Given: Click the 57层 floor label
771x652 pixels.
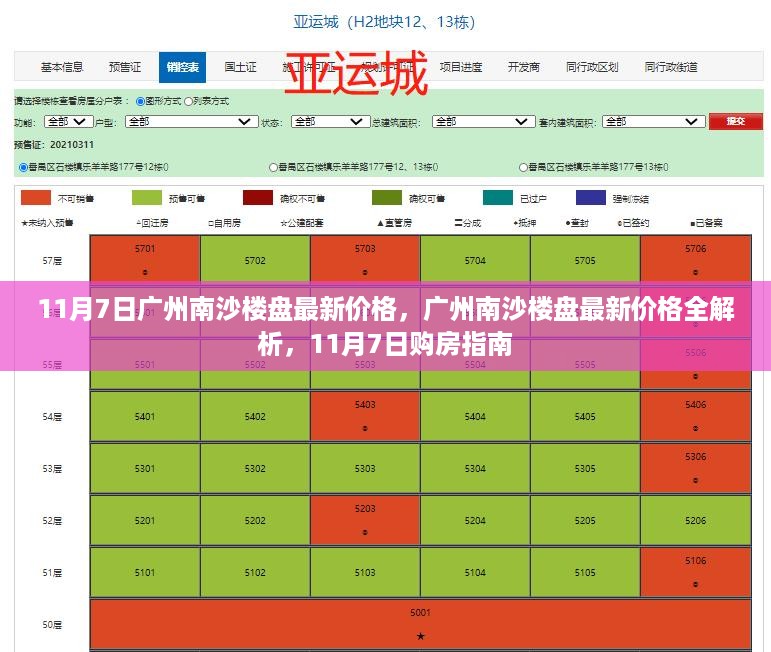Looking at the screenshot, I should [x=52, y=261].
